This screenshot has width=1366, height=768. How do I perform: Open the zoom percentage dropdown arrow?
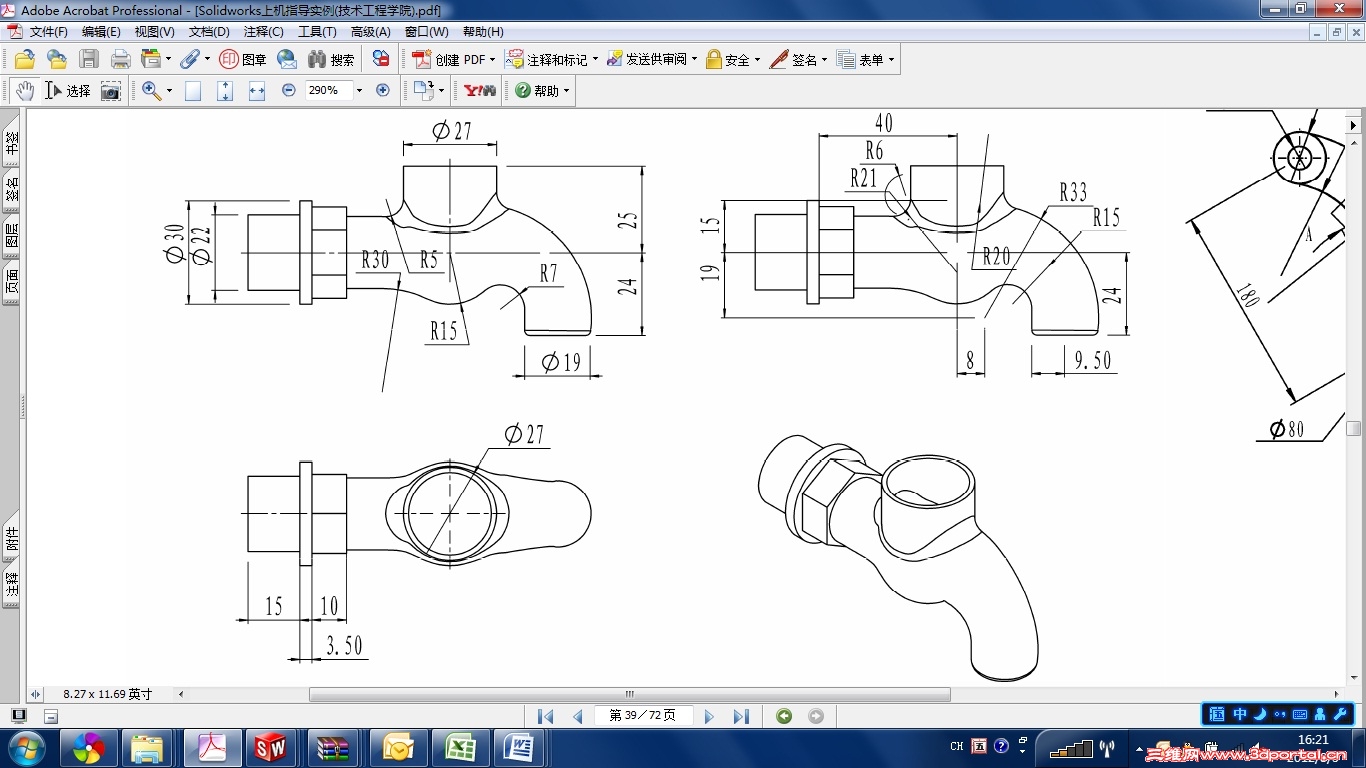pyautogui.click(x=359, y=90)
